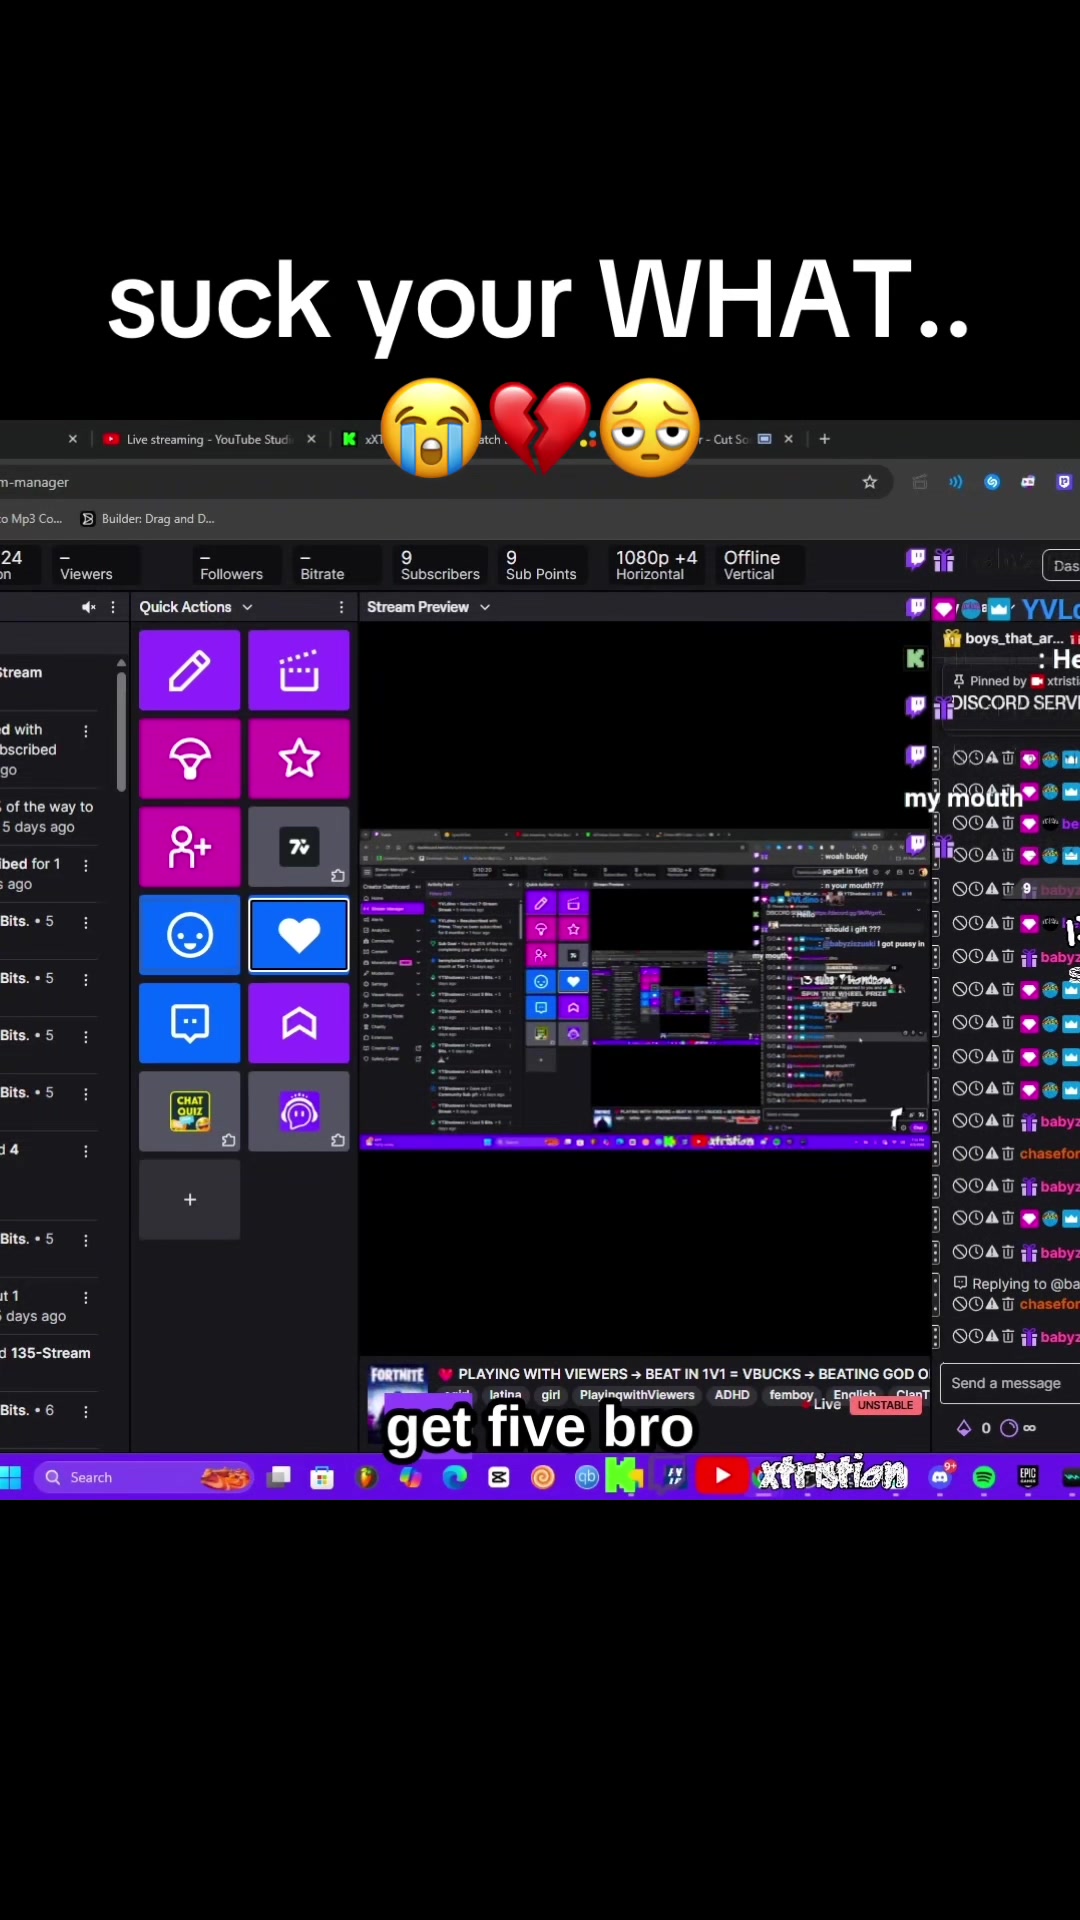Open a new browser tab

pos(824,439)
